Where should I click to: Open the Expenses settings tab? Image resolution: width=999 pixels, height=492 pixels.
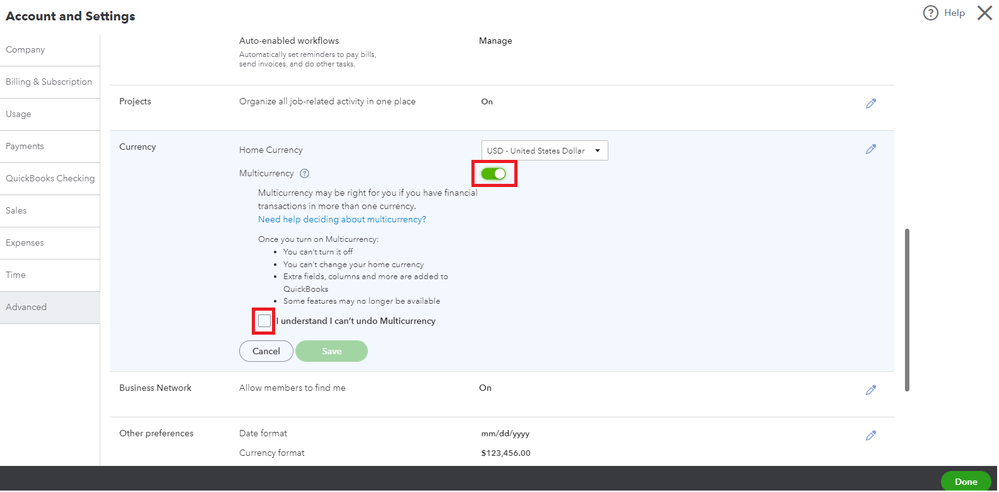[50, 243]
